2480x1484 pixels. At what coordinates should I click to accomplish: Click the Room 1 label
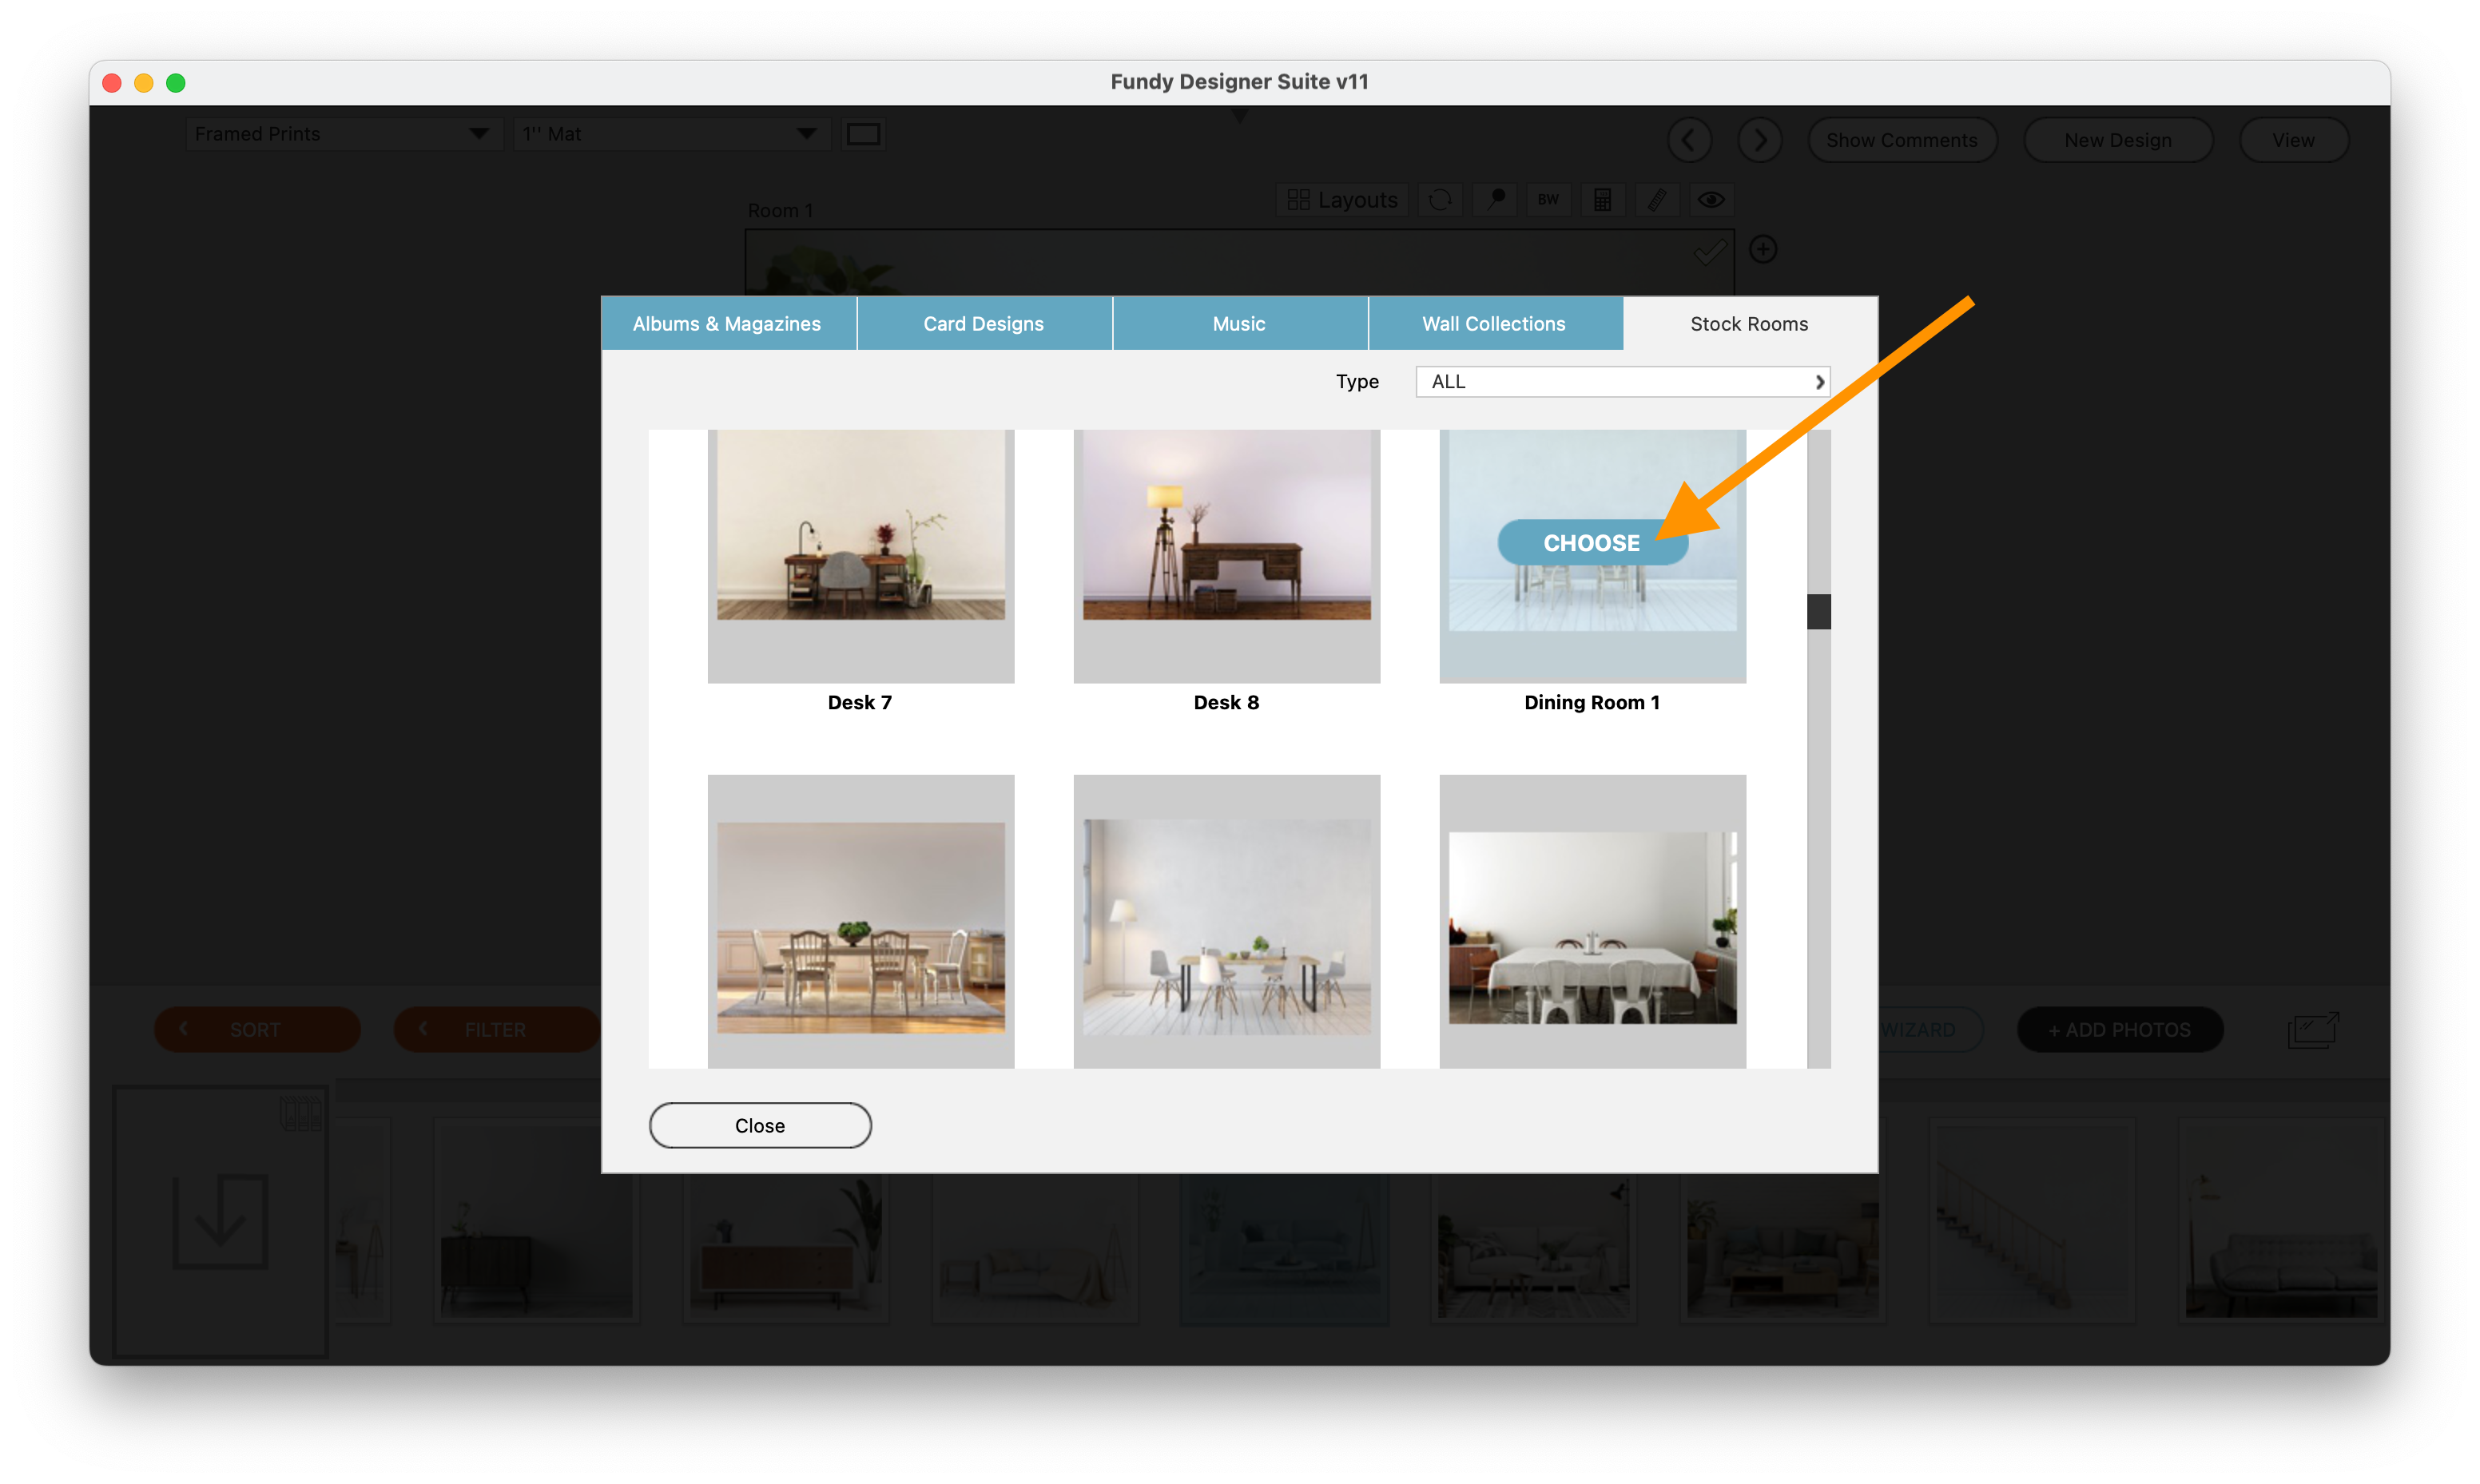click(781, 211)
